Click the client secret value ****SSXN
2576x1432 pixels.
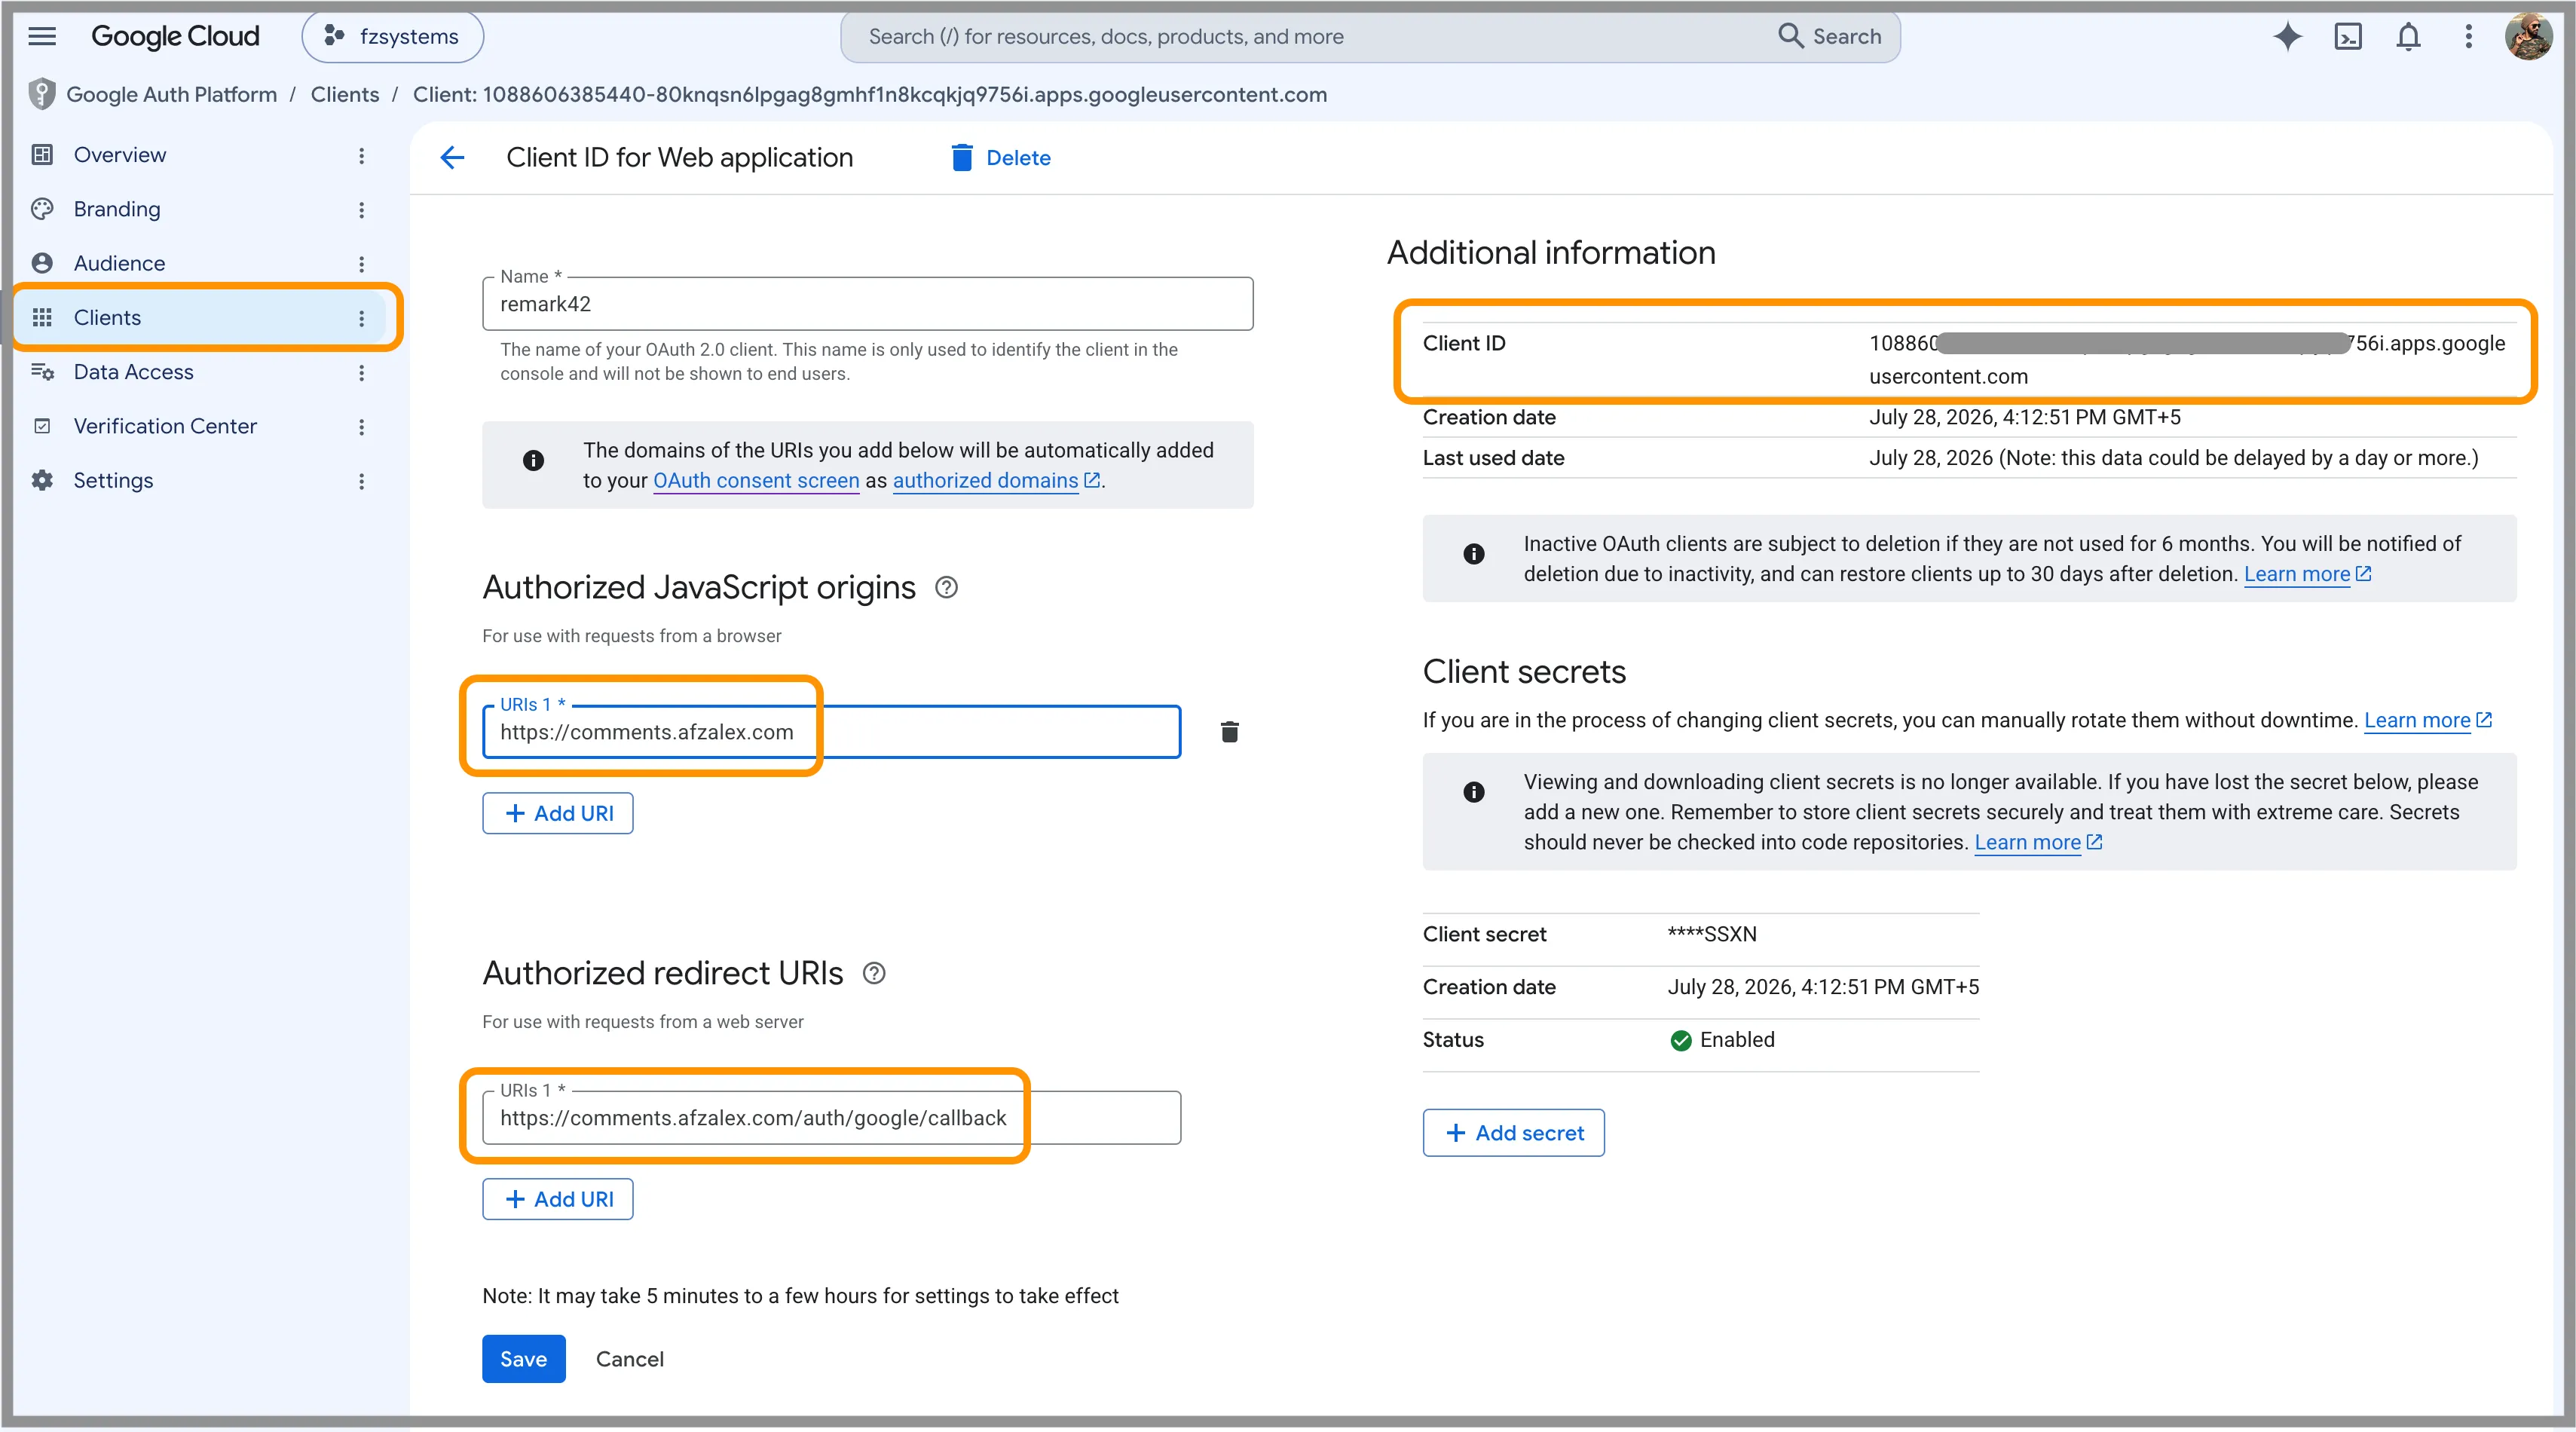click(1712, 935)
